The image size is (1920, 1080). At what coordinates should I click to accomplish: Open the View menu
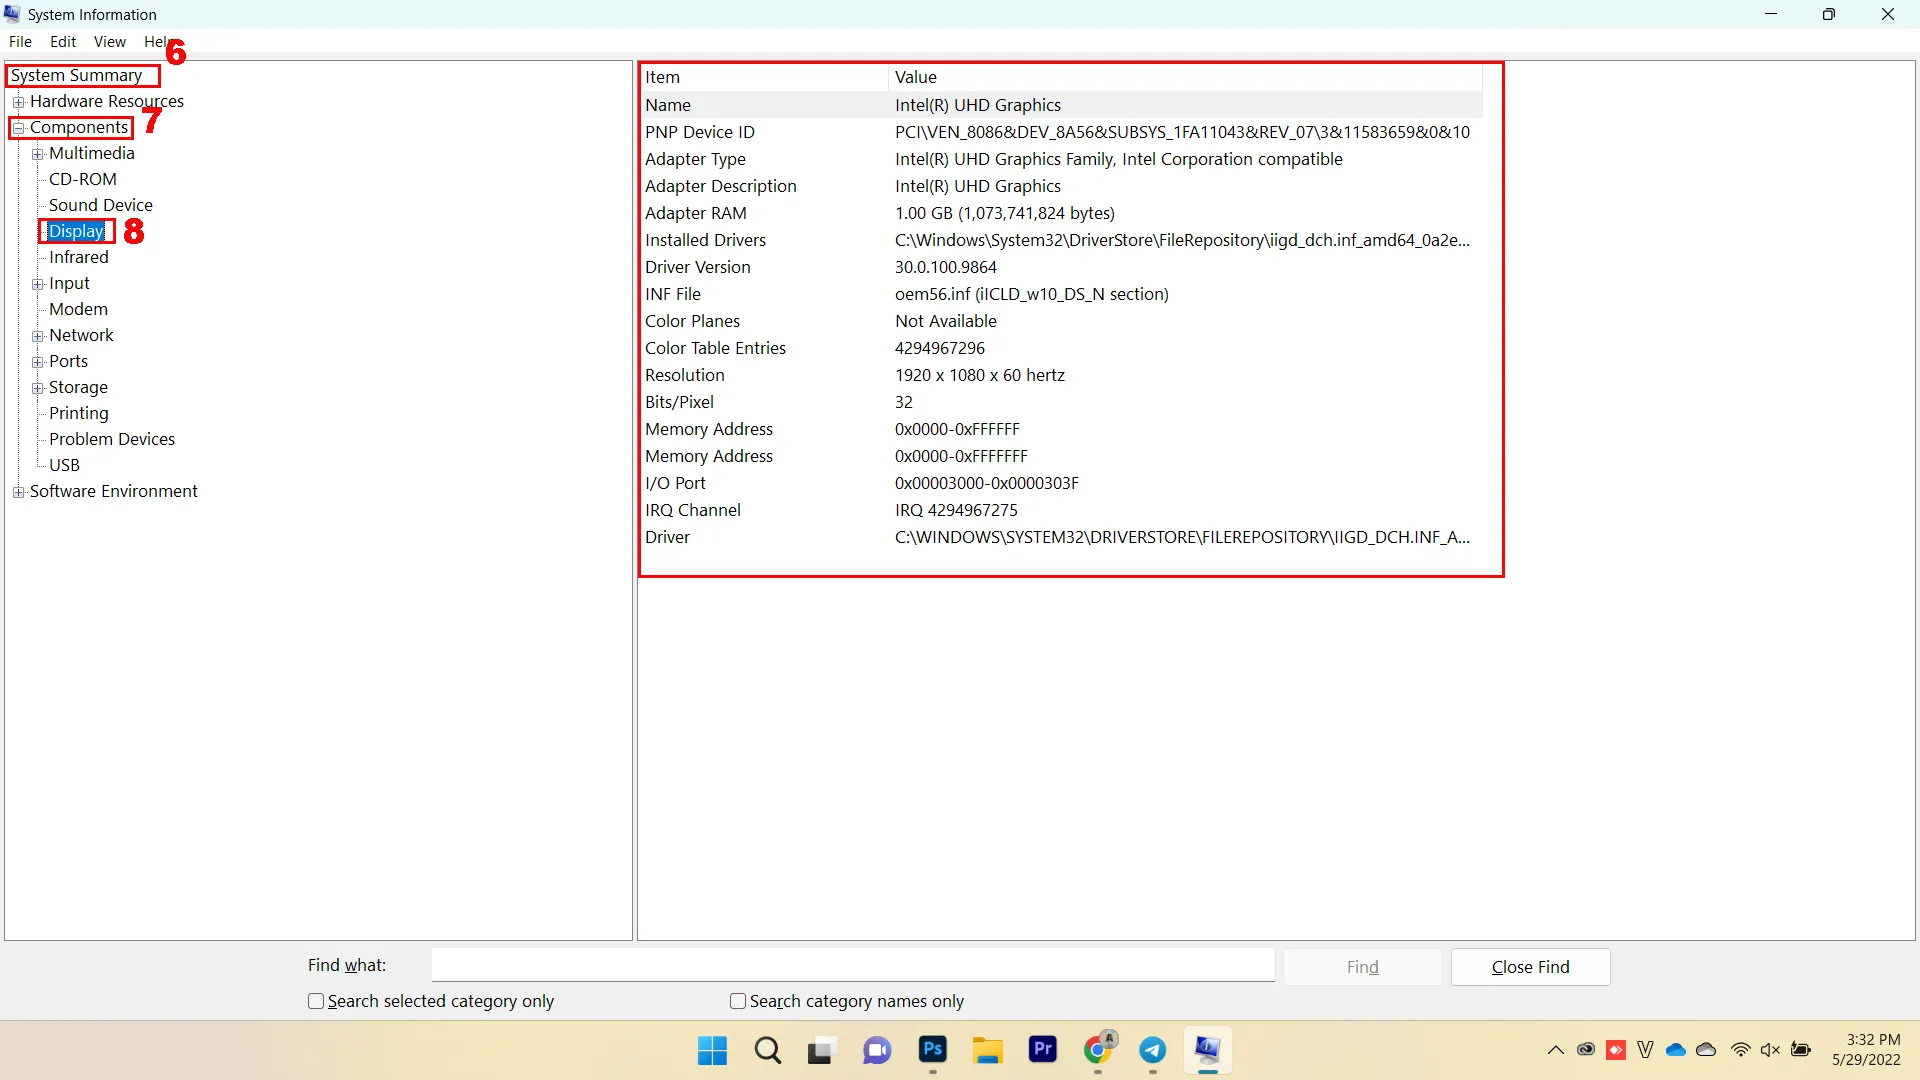tap(109, 42)
